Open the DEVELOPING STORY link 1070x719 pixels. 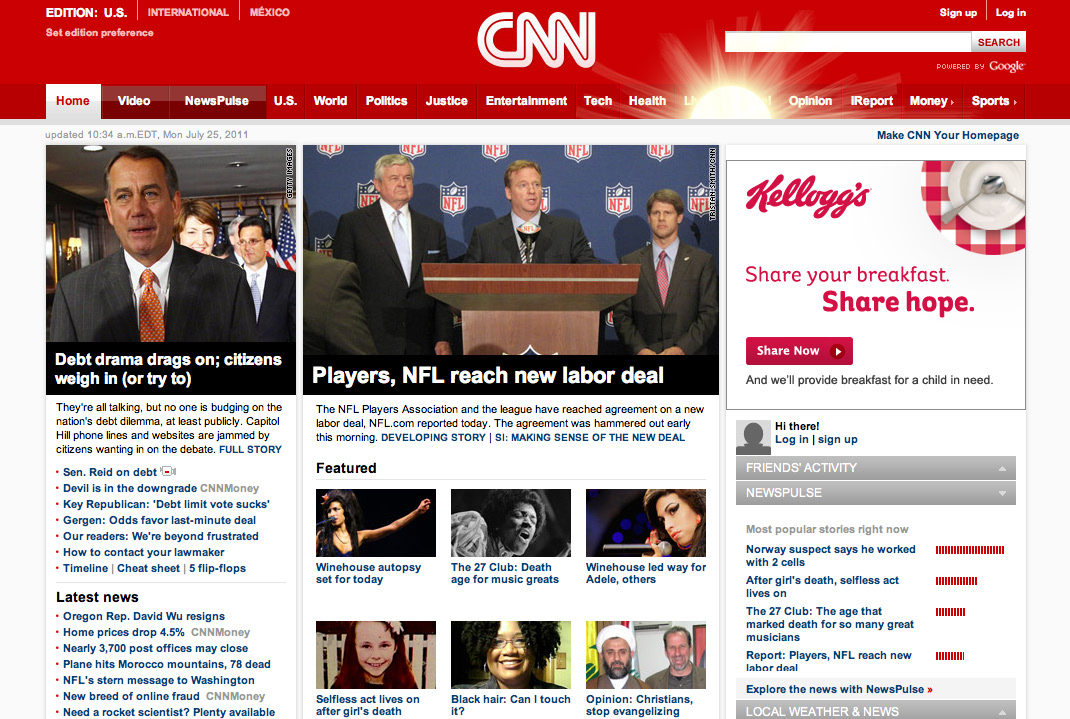(x=433, y=438)
